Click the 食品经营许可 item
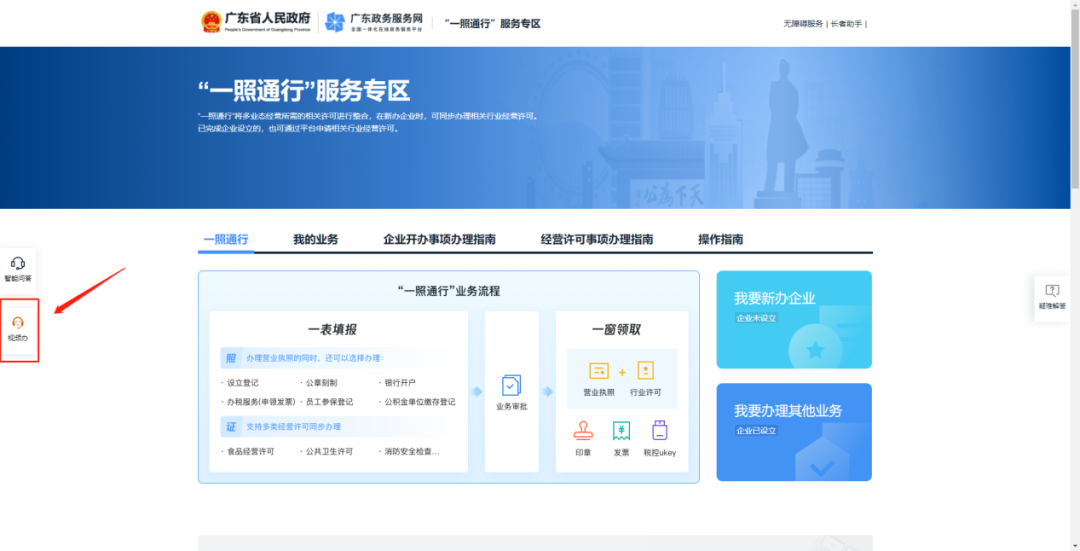1080x551 pixels. (x=251, y=452)
